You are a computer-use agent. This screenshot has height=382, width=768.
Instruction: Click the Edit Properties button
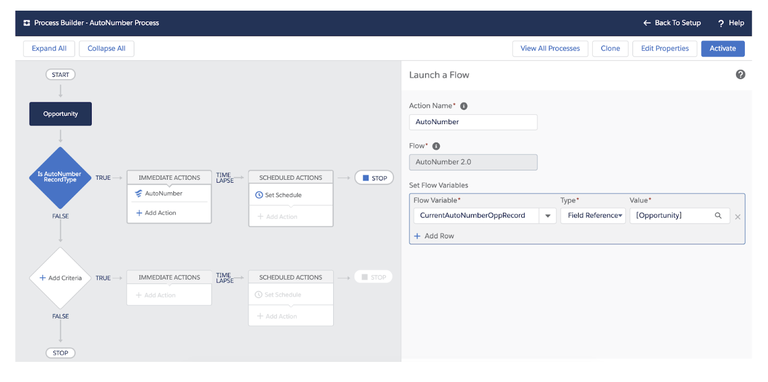click(x=665, y=48)
